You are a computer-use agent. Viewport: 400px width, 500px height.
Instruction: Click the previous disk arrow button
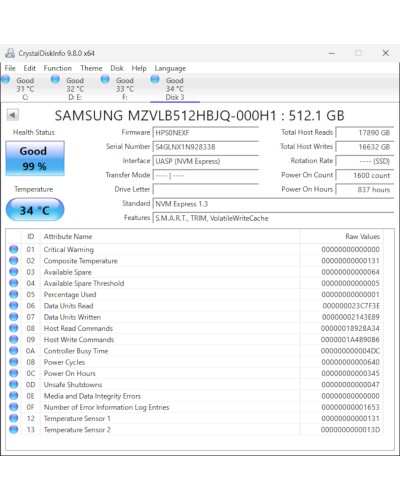[x=12, y=115]
